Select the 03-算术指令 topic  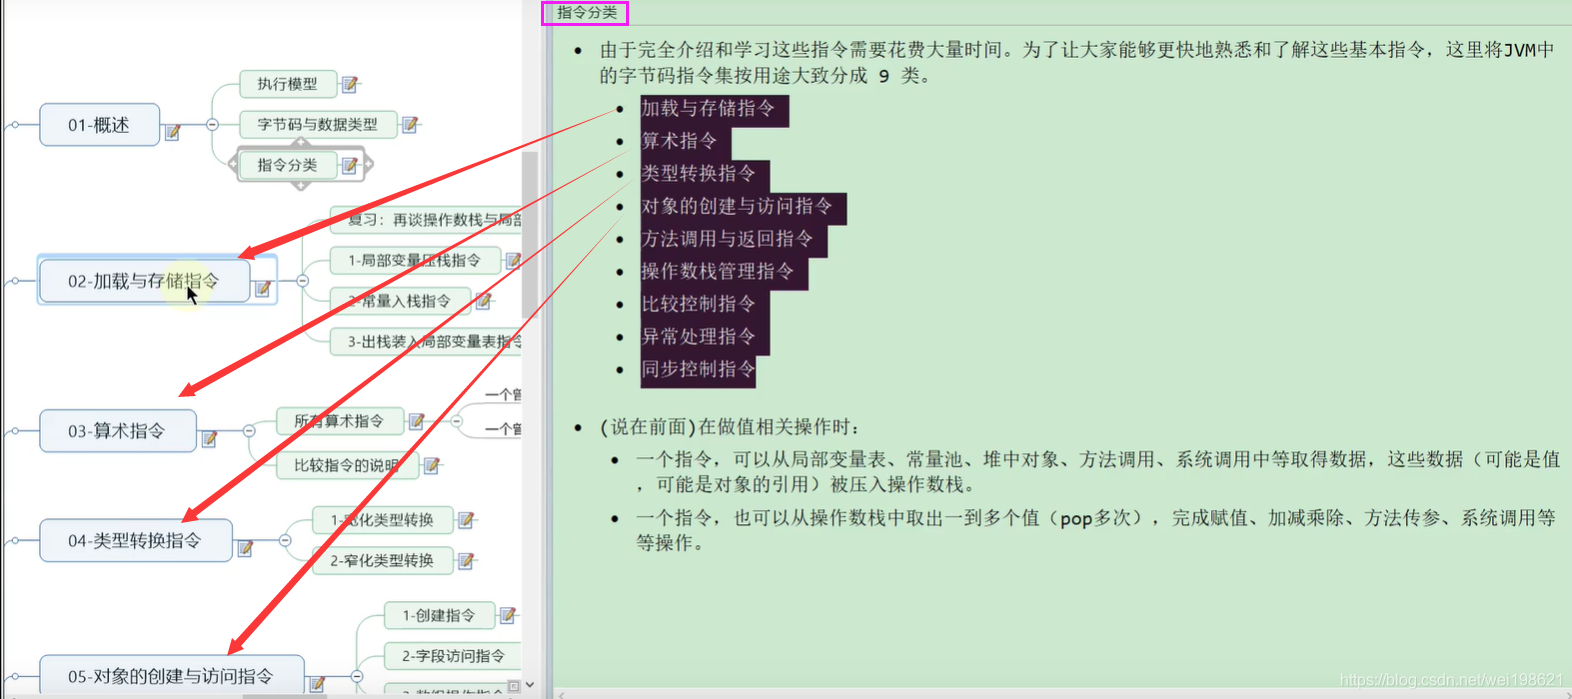tap(117, 431)
